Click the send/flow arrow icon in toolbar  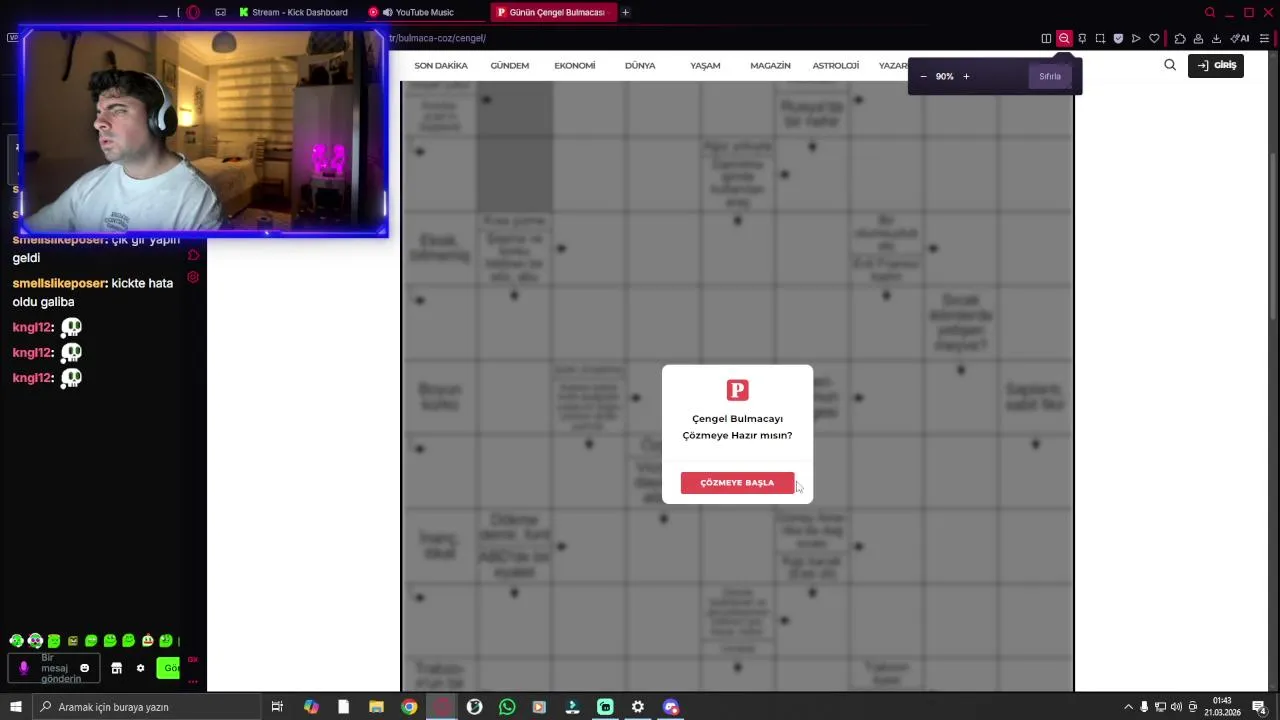[1136, 38]
